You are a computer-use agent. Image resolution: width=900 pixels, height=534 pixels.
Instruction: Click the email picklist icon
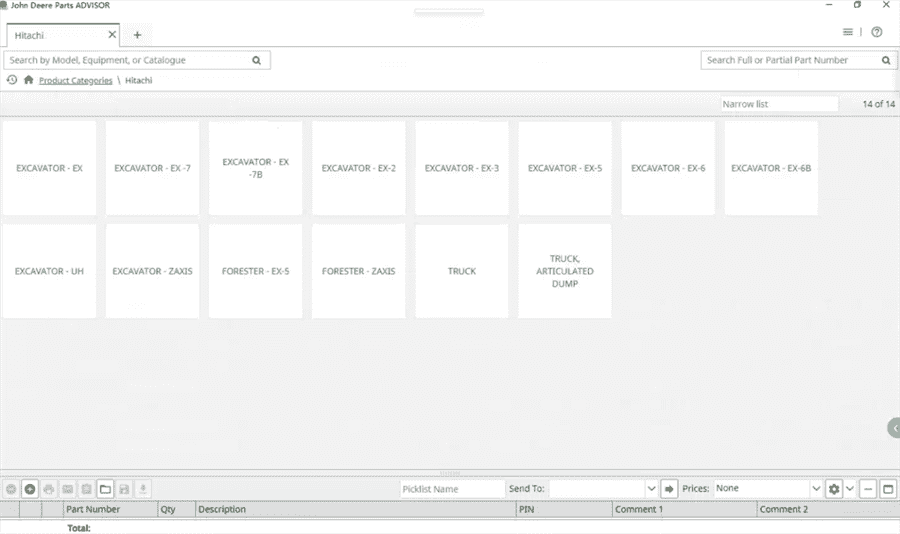coord(68,489)
